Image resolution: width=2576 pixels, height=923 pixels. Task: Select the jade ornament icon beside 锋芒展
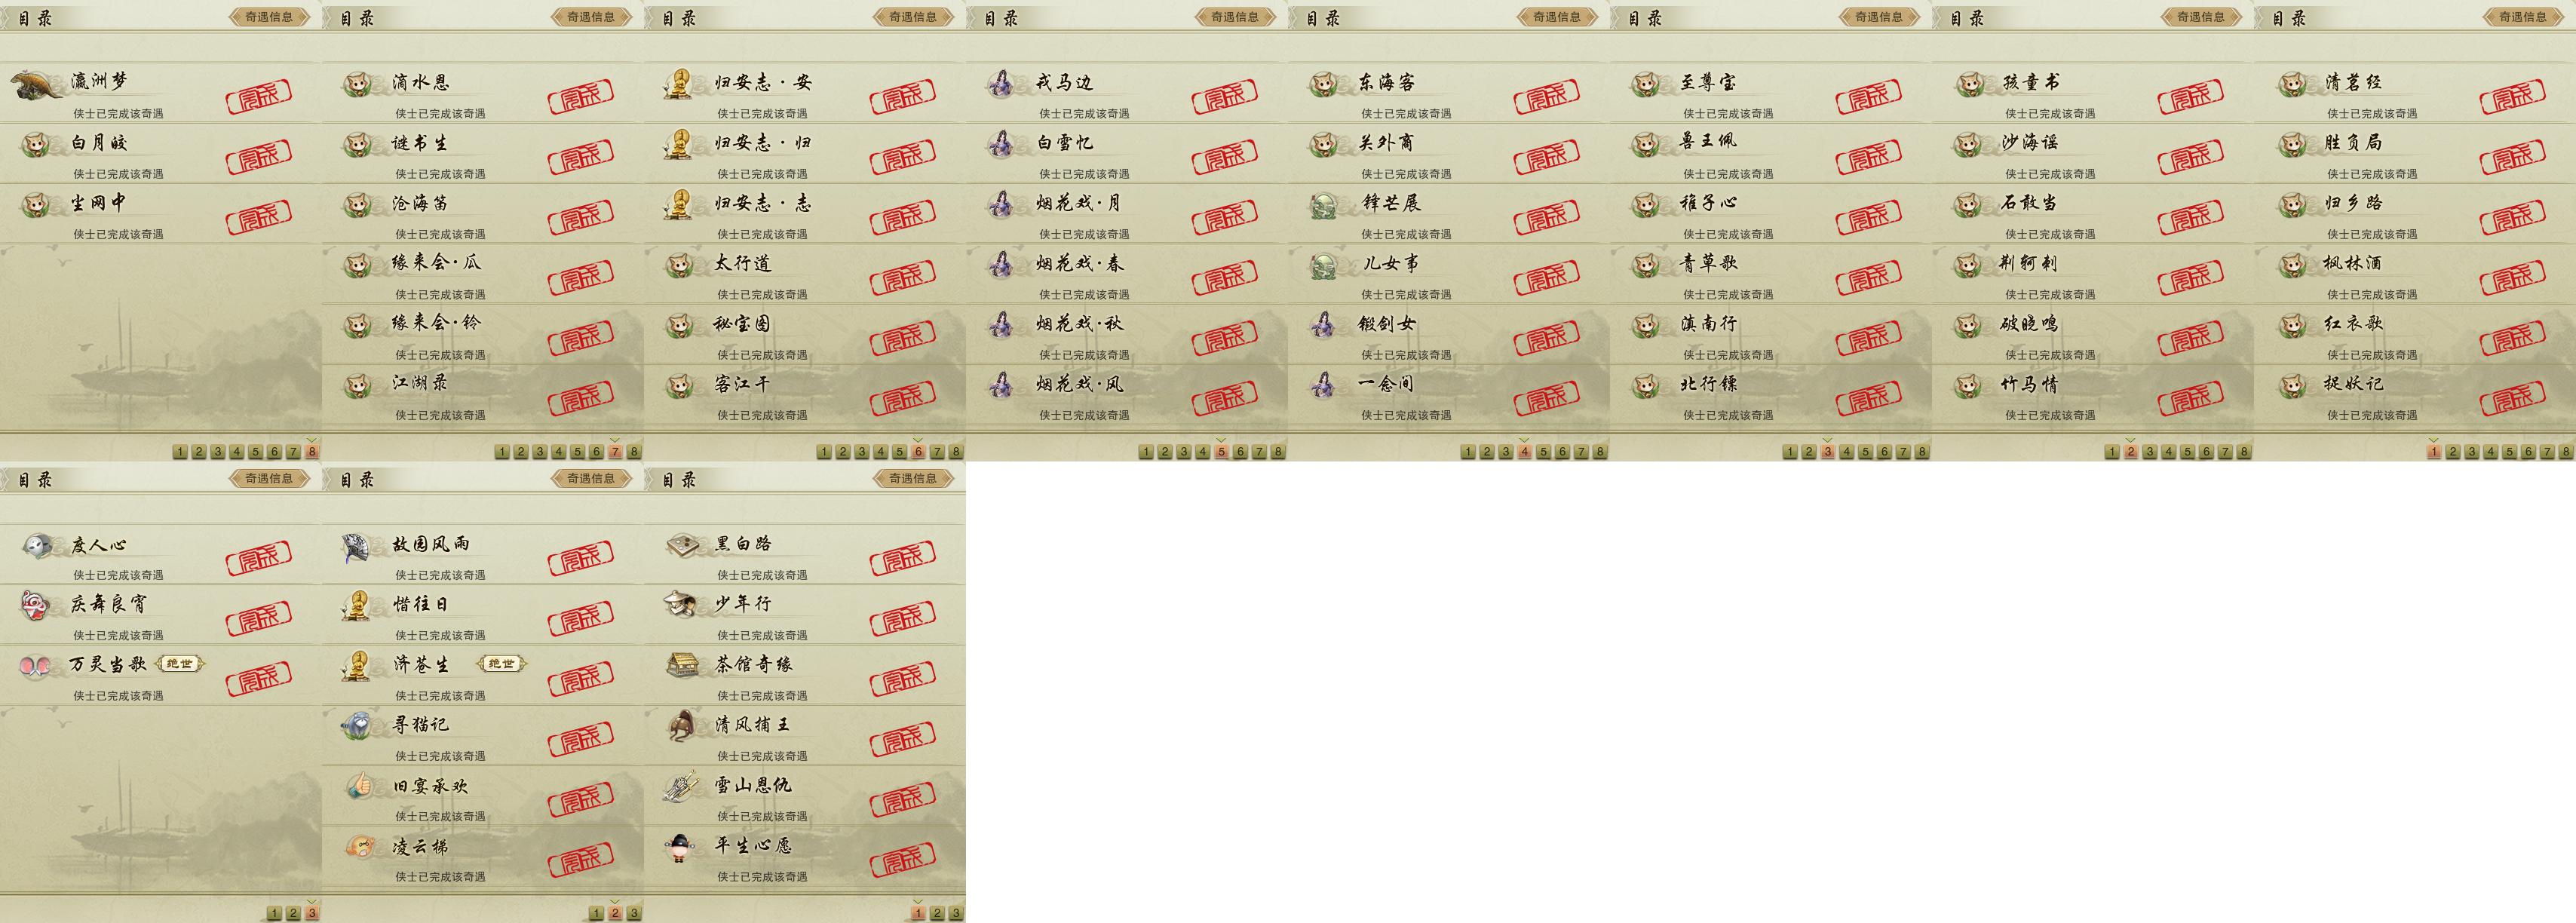click(x=1324, y=204)
